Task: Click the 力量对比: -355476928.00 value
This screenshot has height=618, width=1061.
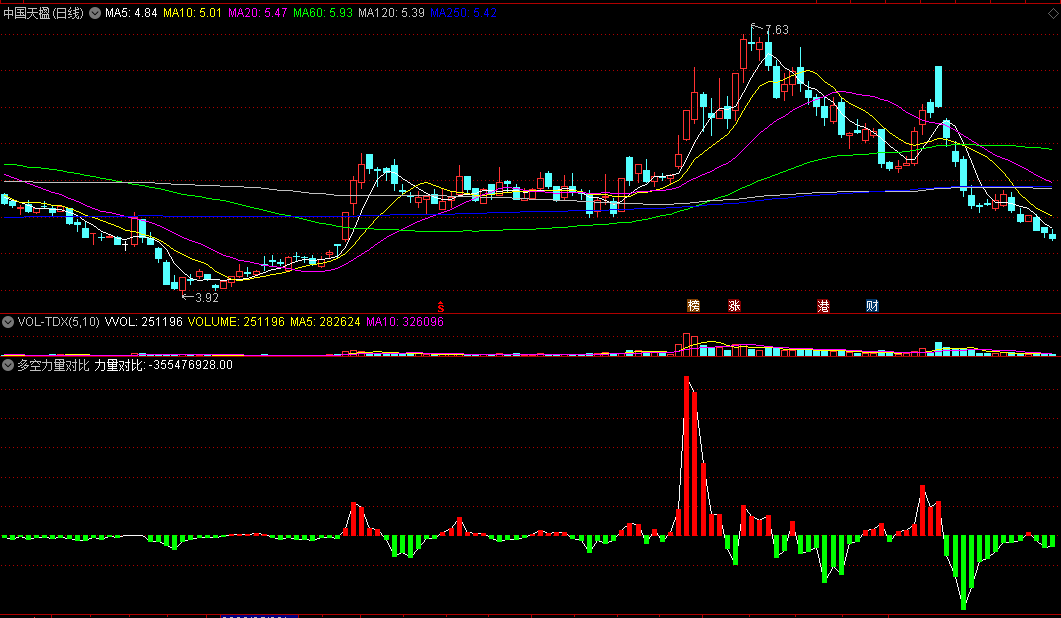Action: pos(163,365)
